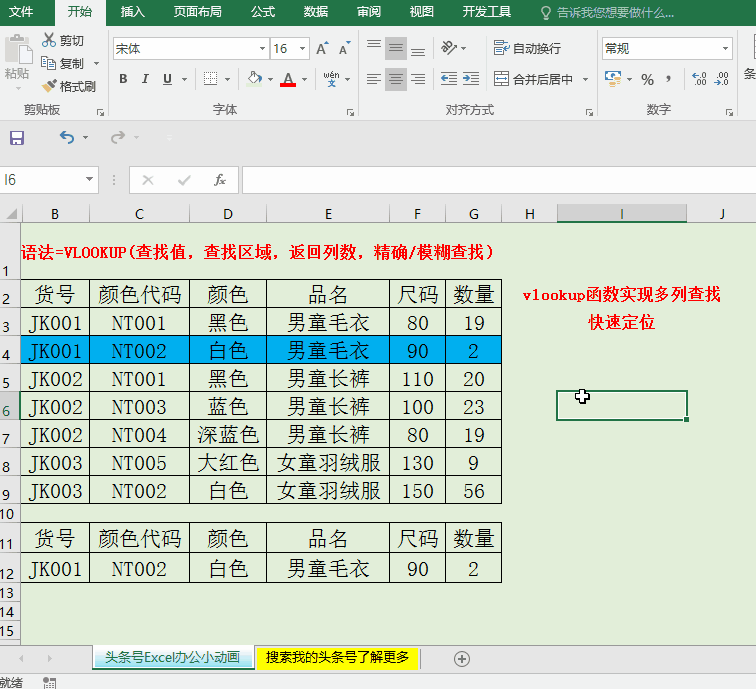Screen dimensions: 756x689
Task: Apply red font color A icon
Action: pos(288,79)
